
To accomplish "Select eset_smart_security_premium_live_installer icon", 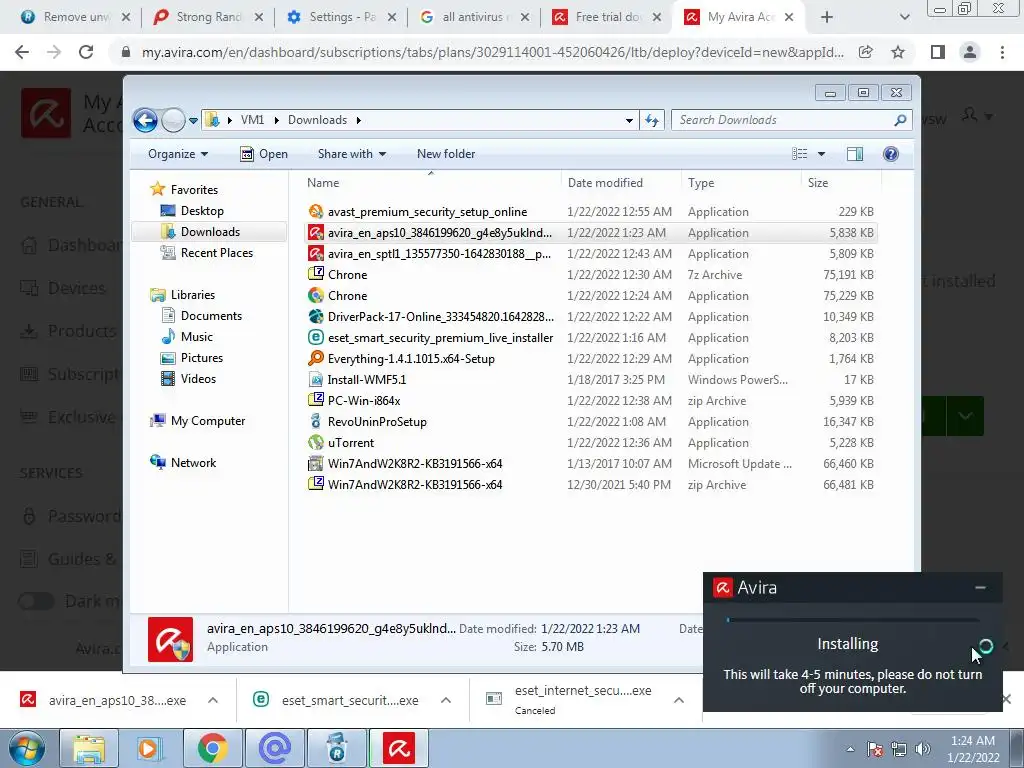I will click(315, 338).
